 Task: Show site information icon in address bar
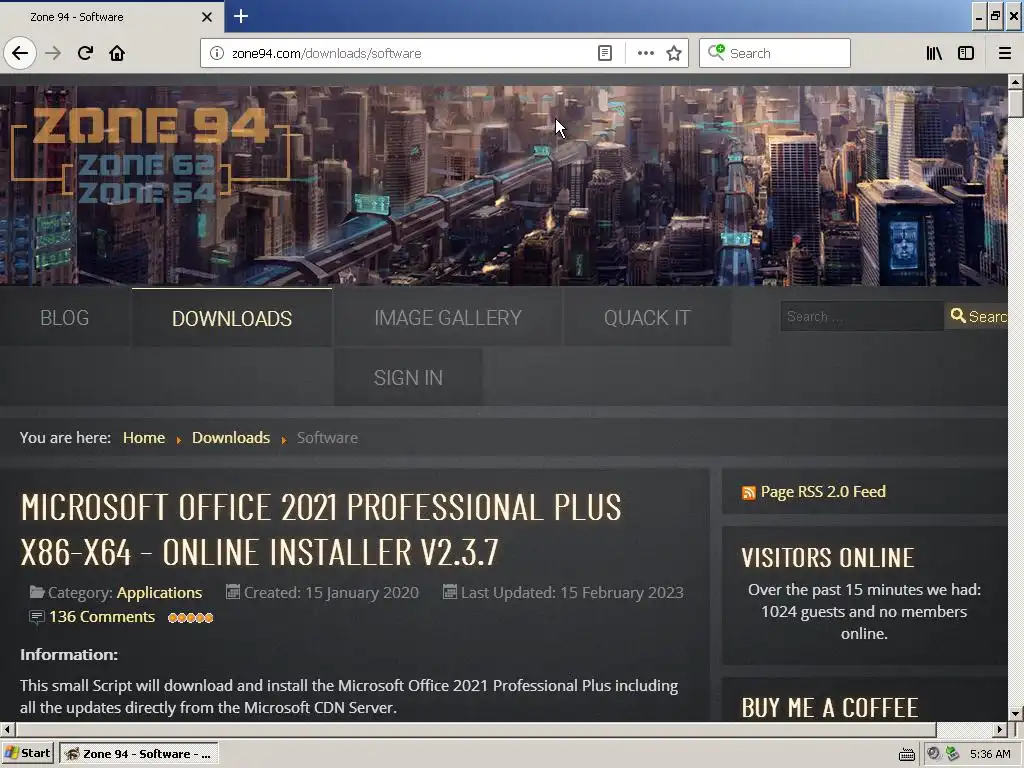click(x=216, y=53)
